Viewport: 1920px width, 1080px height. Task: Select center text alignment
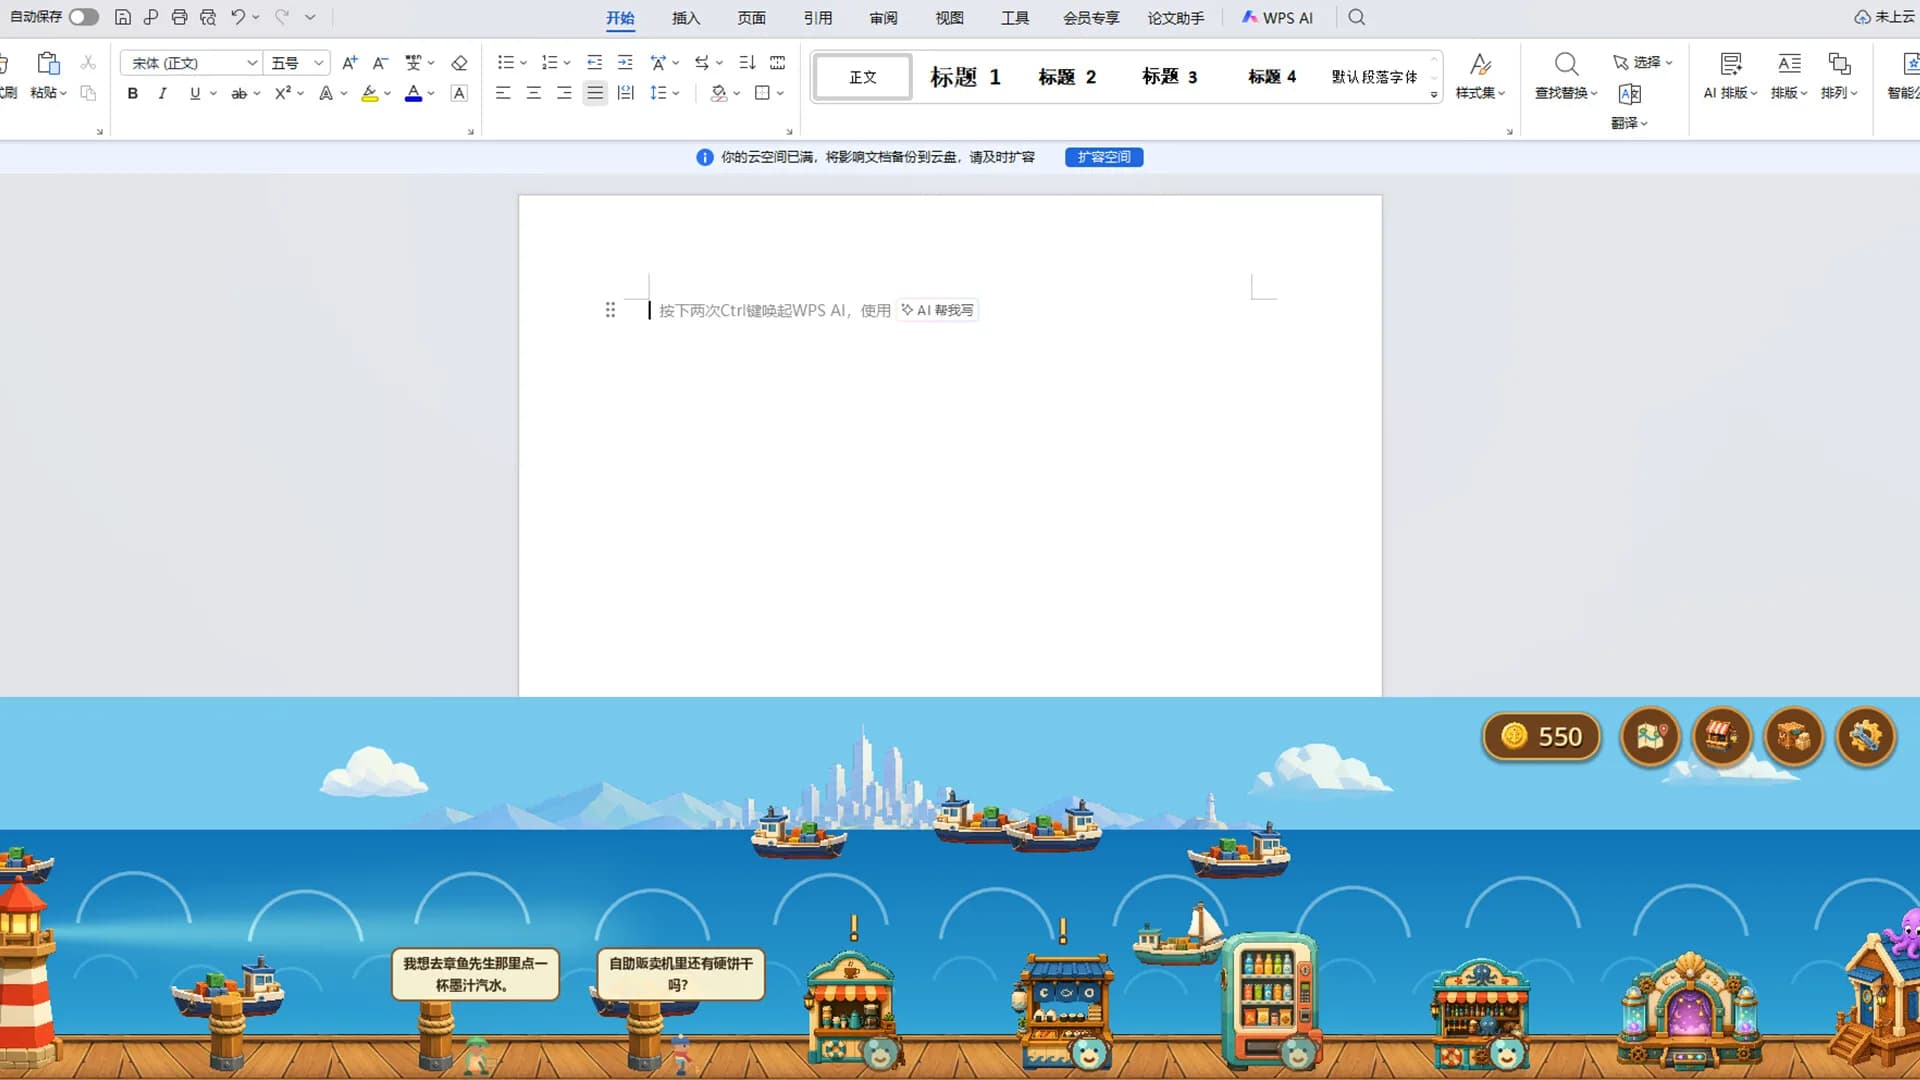click(534, 93)
